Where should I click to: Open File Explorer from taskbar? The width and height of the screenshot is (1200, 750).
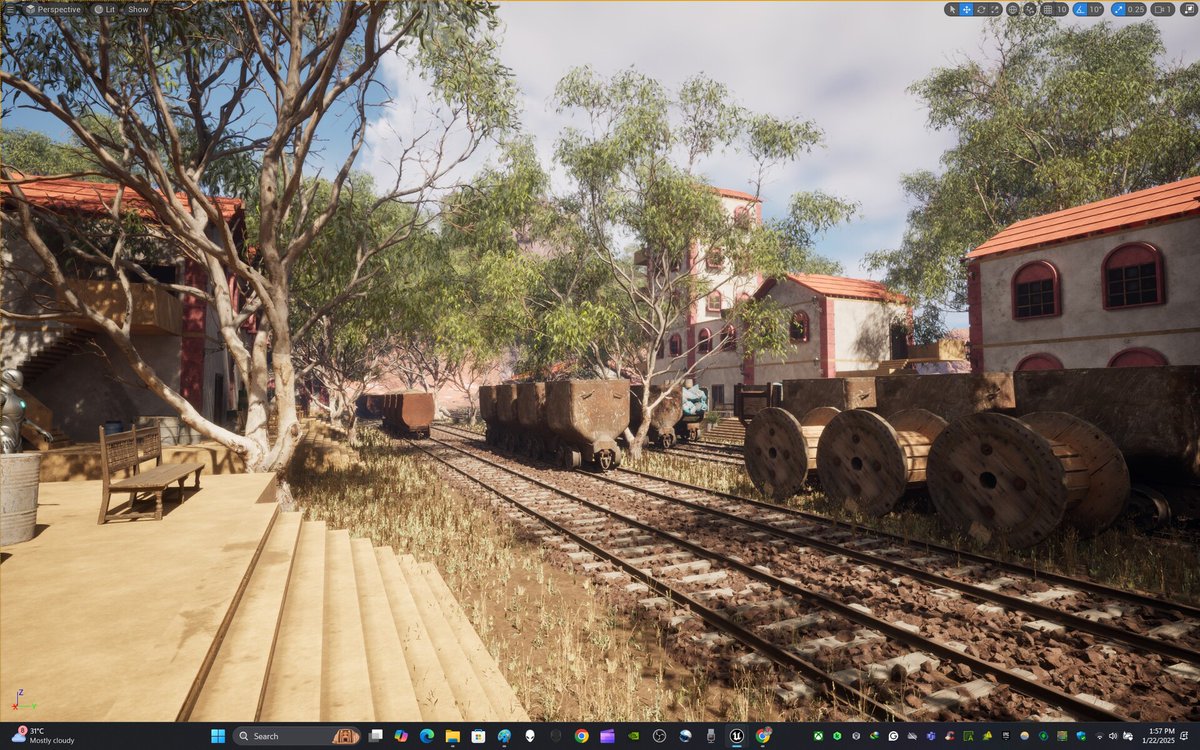(453, 736)
